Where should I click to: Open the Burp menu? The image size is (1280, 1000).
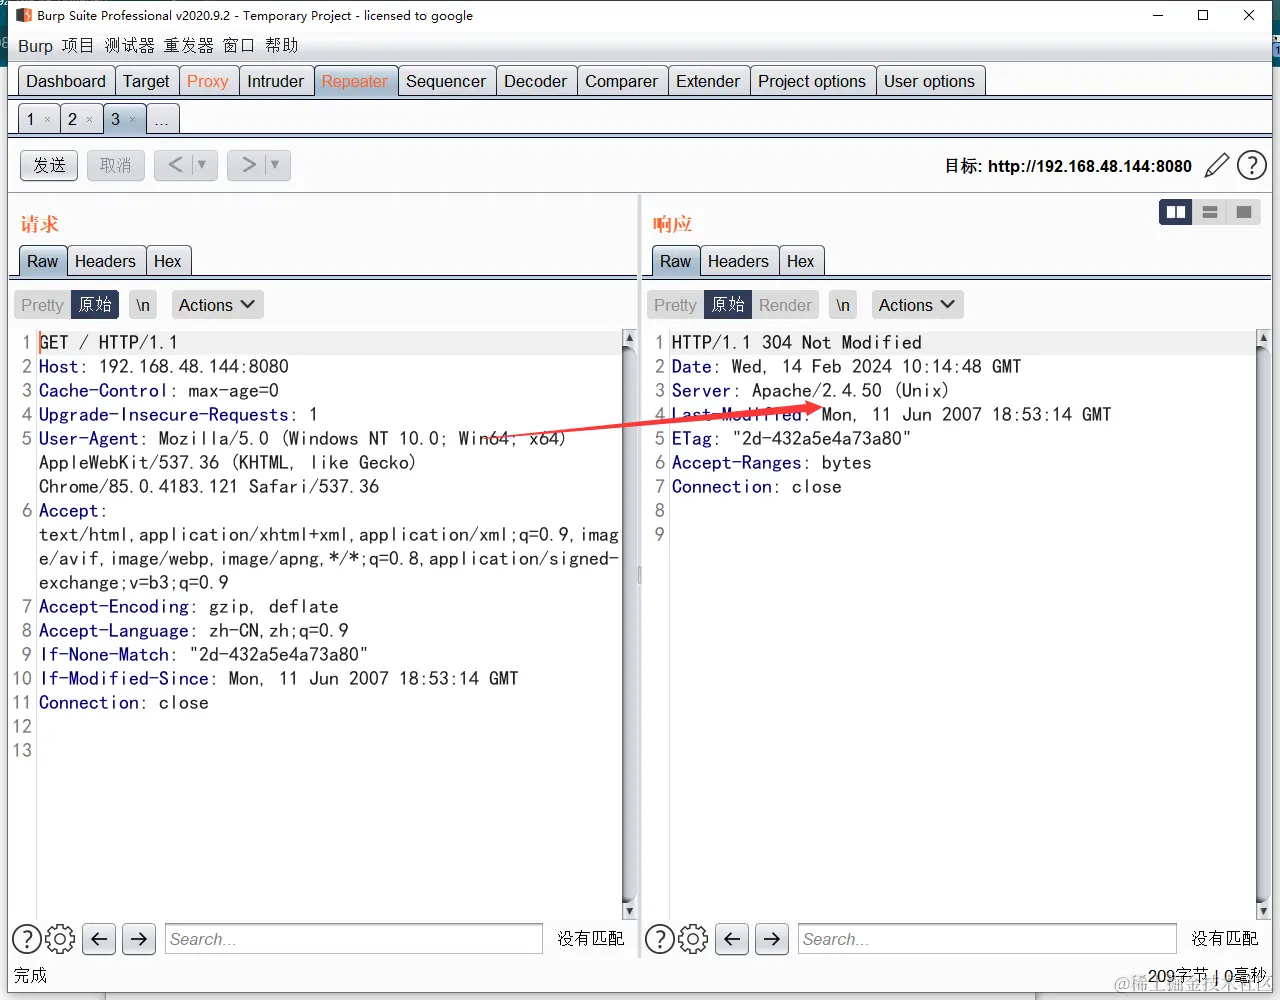coord(35,46)
